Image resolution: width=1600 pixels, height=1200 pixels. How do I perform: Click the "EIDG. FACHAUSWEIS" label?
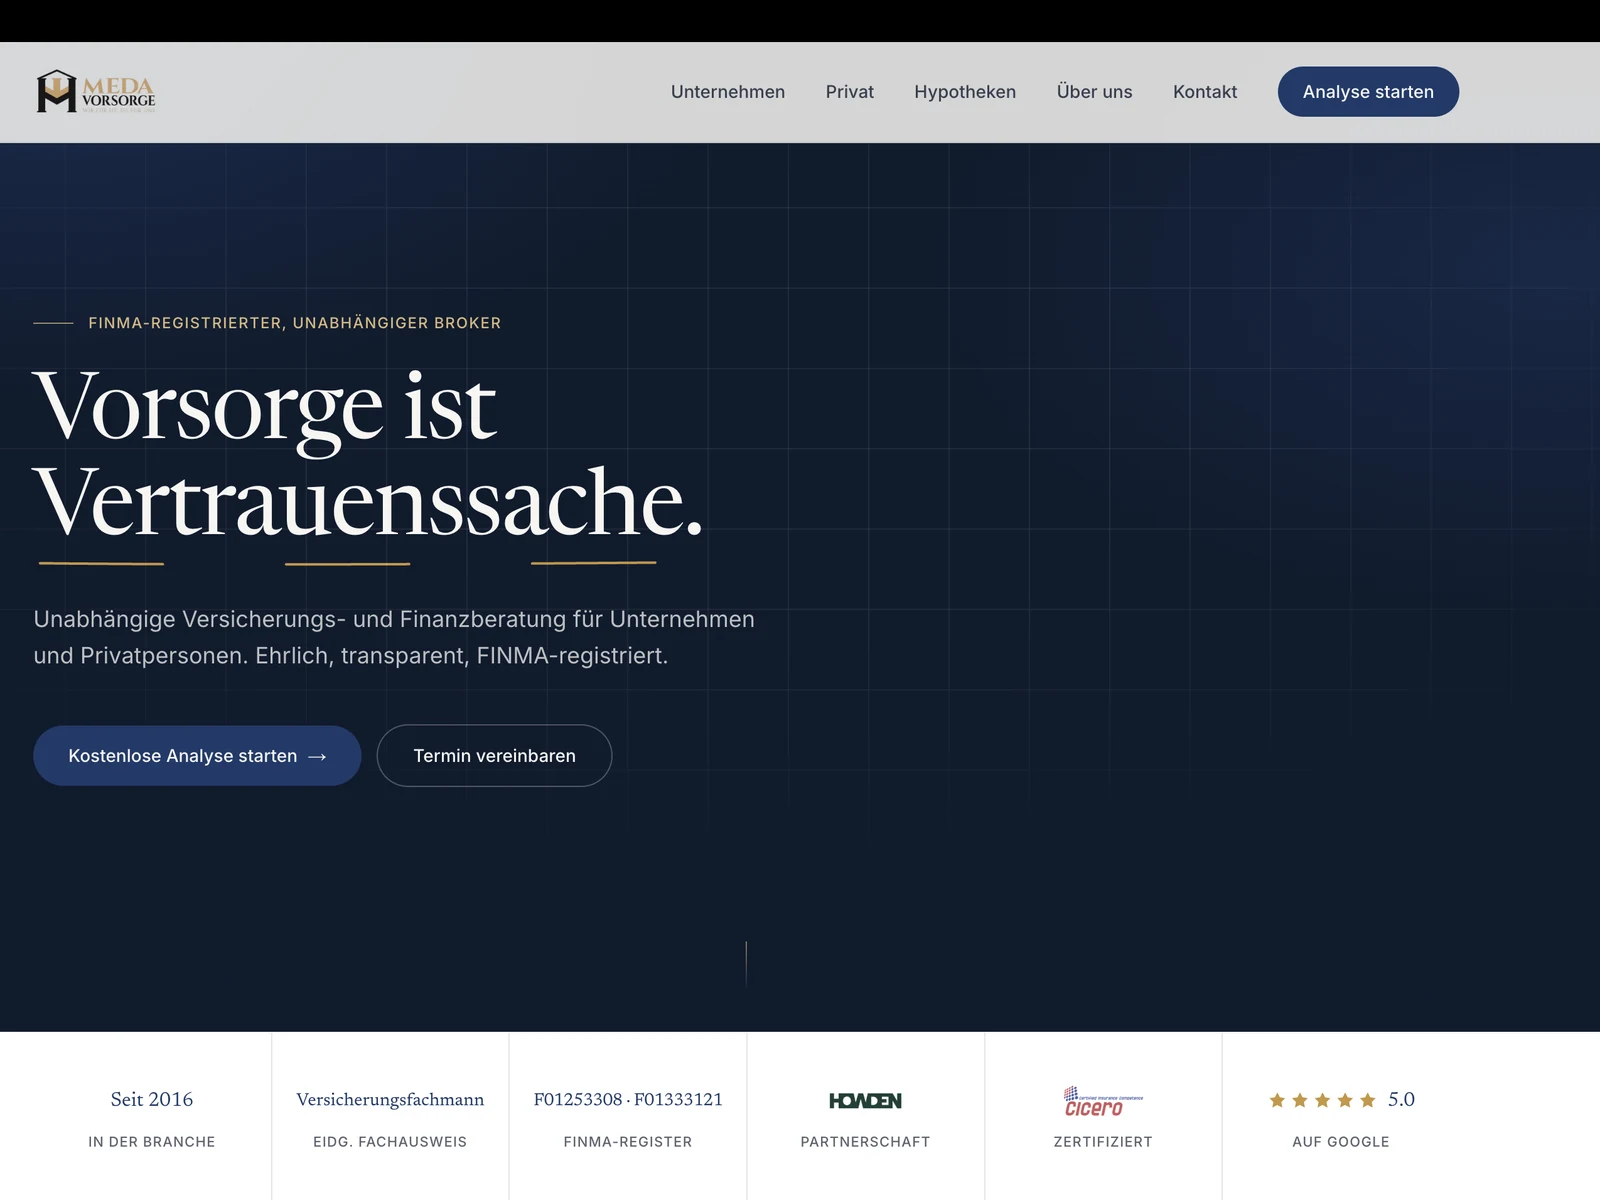(x=390, y=1142)
